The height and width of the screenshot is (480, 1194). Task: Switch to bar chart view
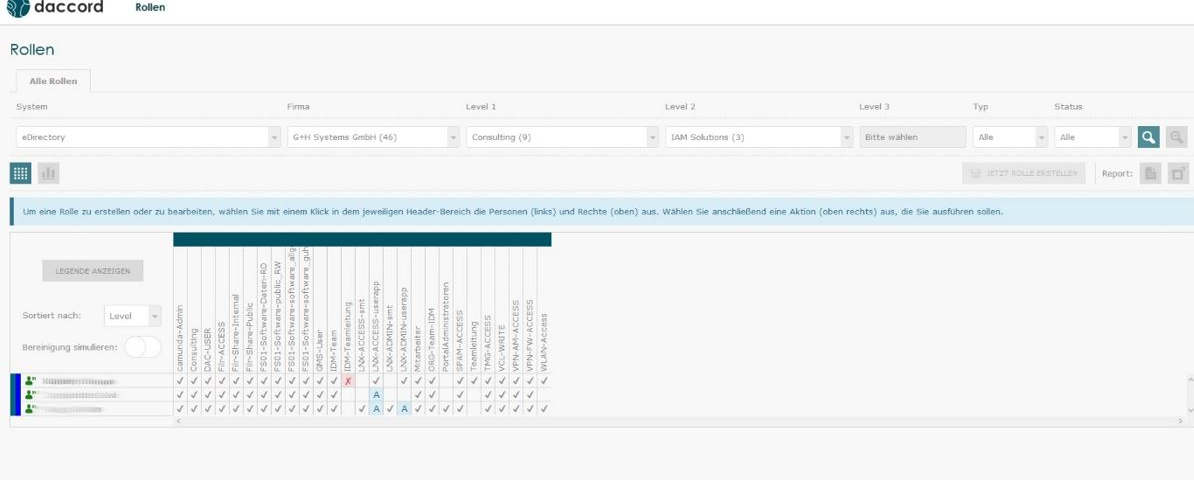pyautogui.click(x=48, y=173)
